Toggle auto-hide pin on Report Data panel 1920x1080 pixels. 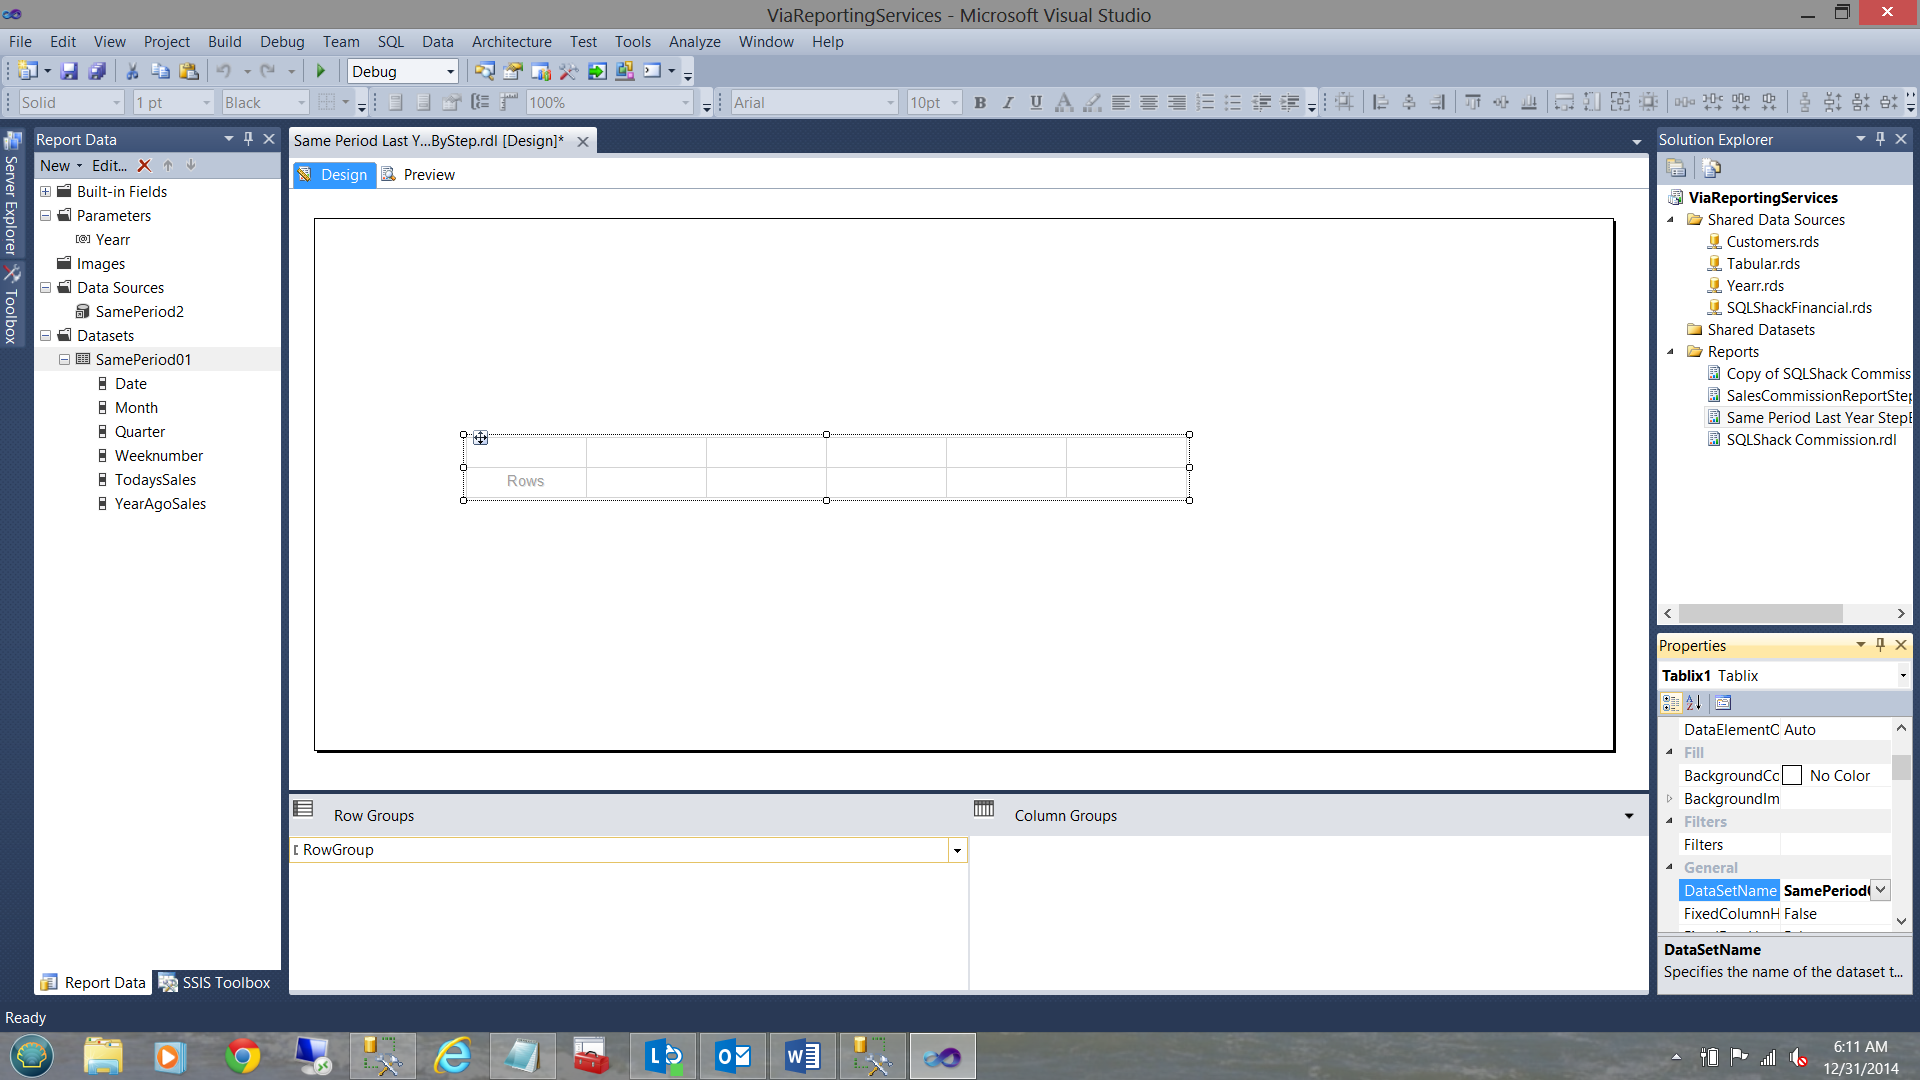[248, 139]
